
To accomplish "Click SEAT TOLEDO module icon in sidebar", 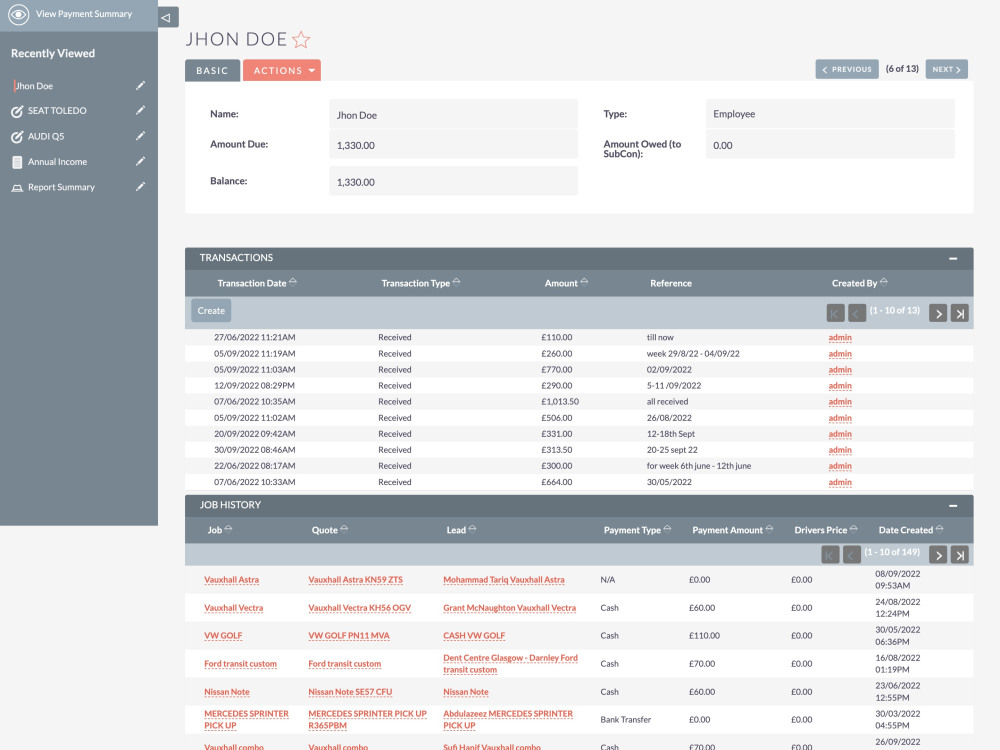I will (x=17, y=112).
